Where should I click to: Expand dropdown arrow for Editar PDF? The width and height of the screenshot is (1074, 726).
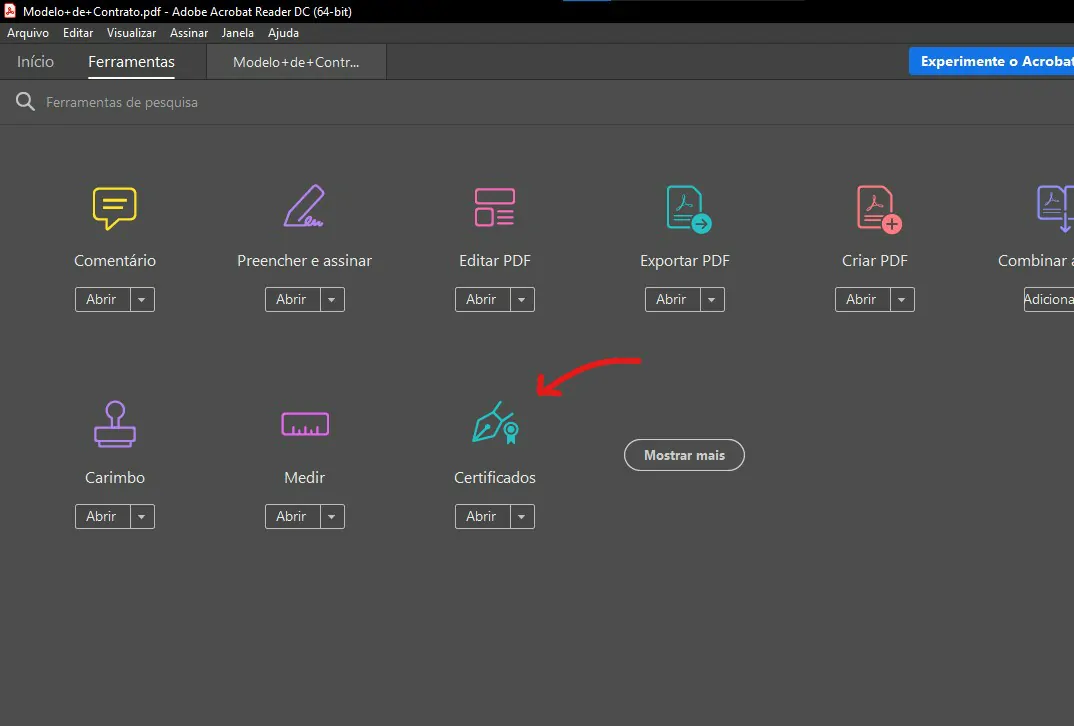(x=522, y=299)
